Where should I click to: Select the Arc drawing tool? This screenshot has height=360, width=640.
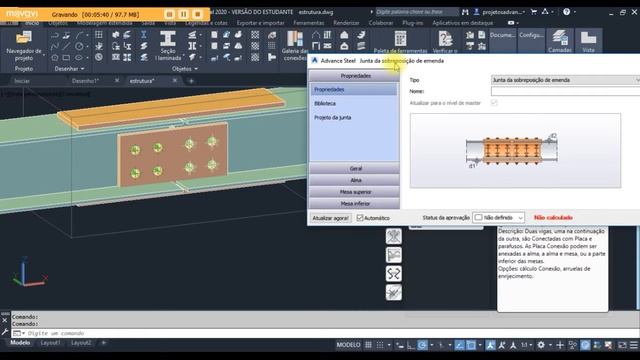pyautogui.click(x=80, y=36)
